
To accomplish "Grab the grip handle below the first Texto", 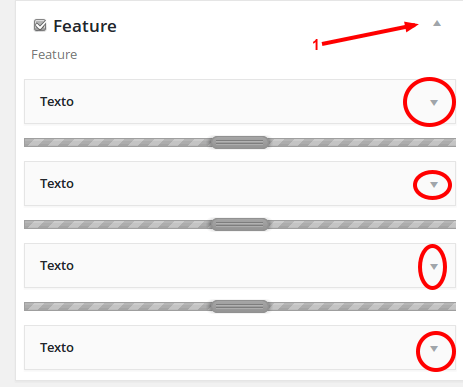I will point(240,142).
